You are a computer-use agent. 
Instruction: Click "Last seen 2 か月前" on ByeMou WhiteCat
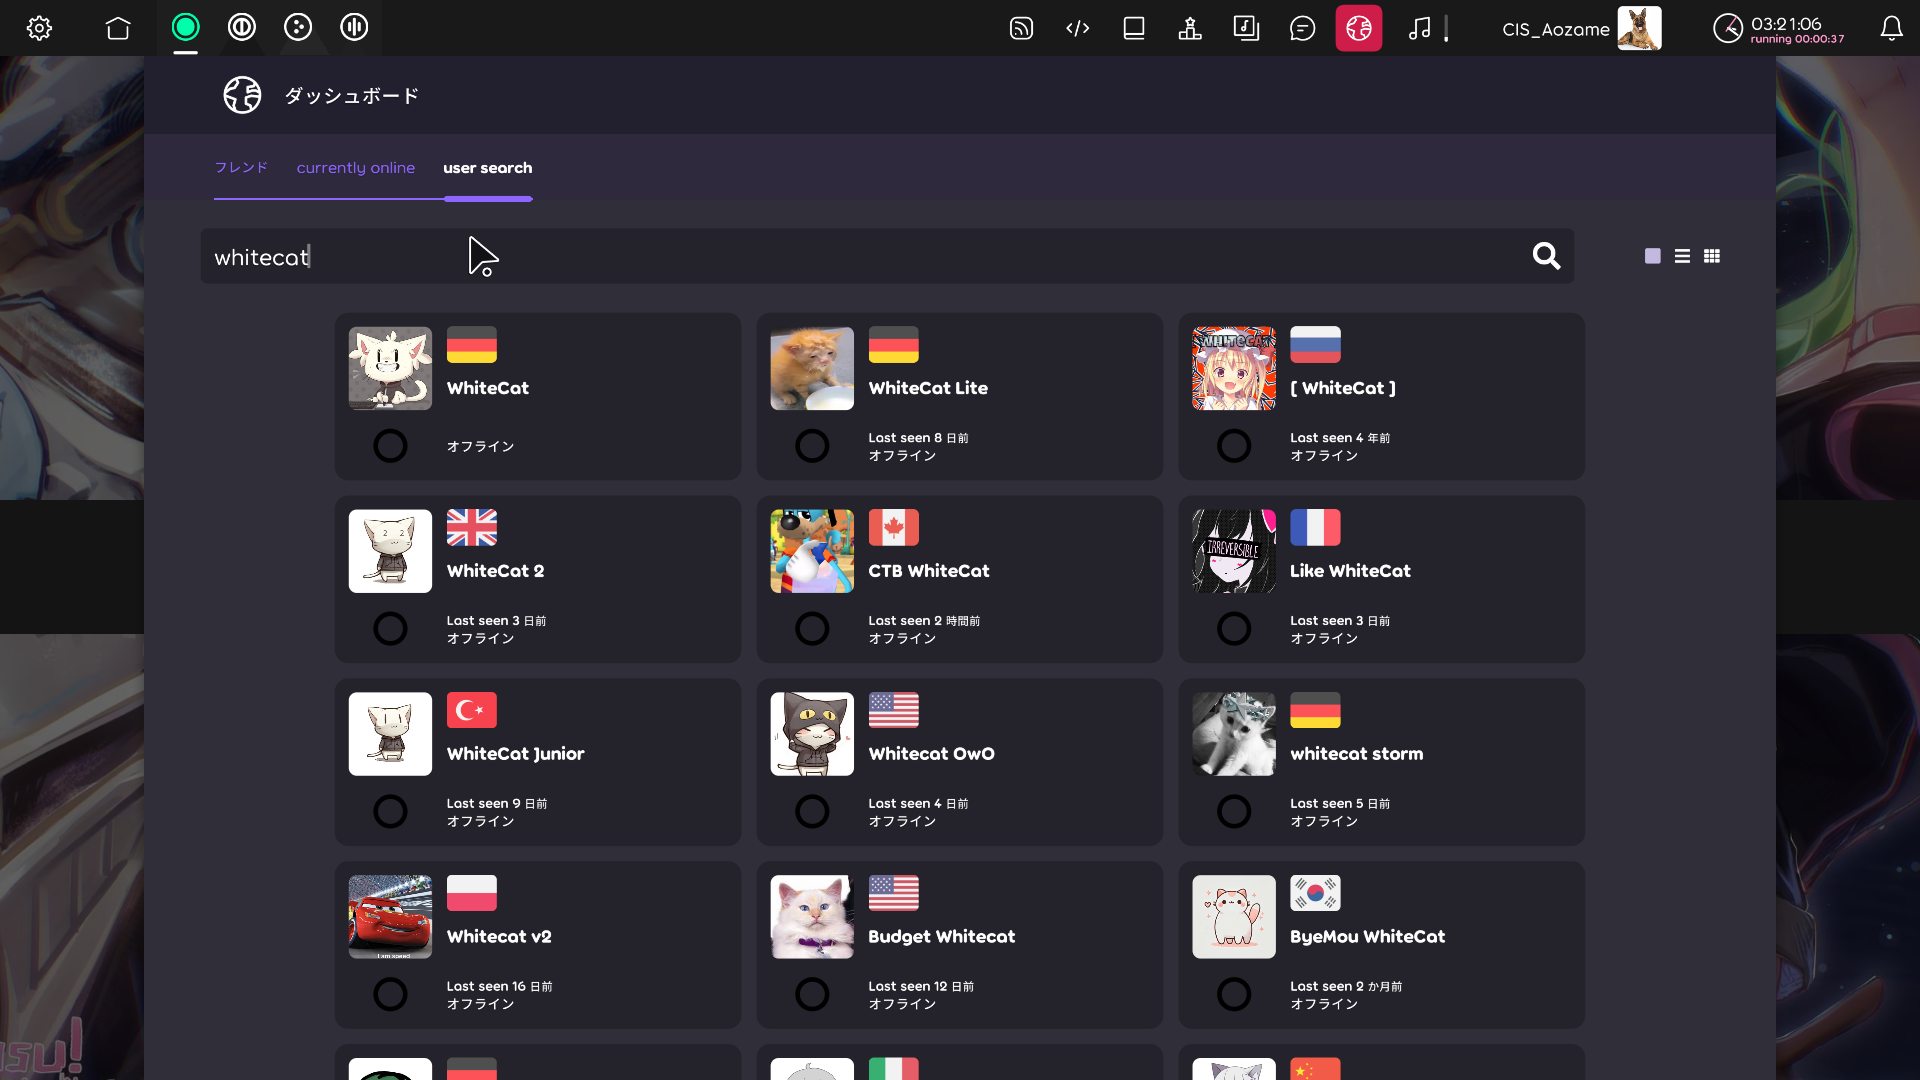pyautogui.click(x=1346, y=987)
